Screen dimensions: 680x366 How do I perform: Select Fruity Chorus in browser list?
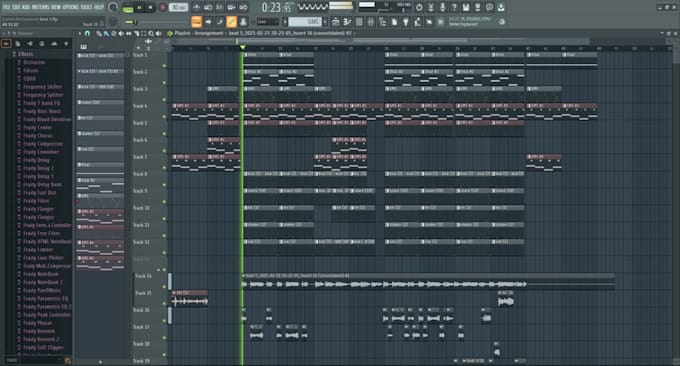(38, 136)
